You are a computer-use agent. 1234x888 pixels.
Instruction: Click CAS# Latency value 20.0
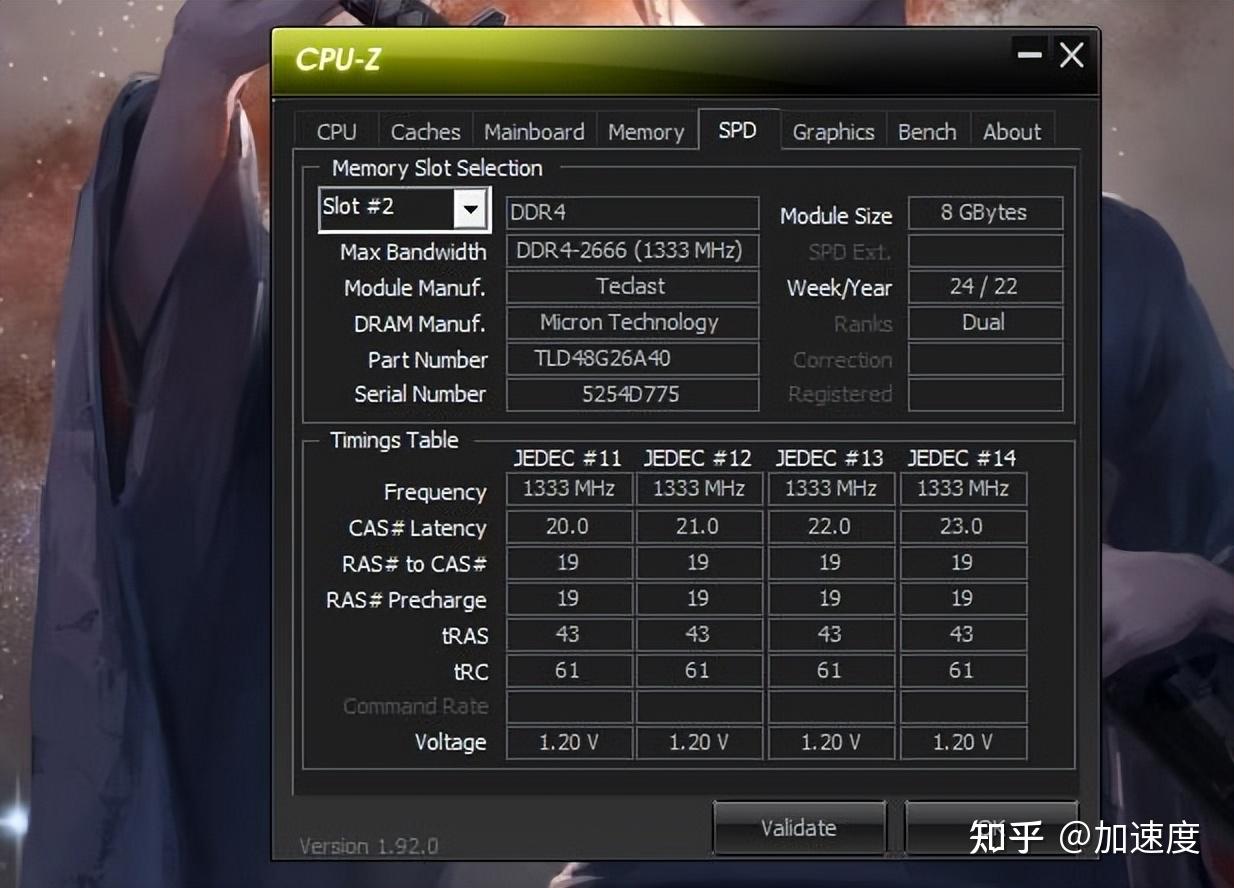(569, 526)
